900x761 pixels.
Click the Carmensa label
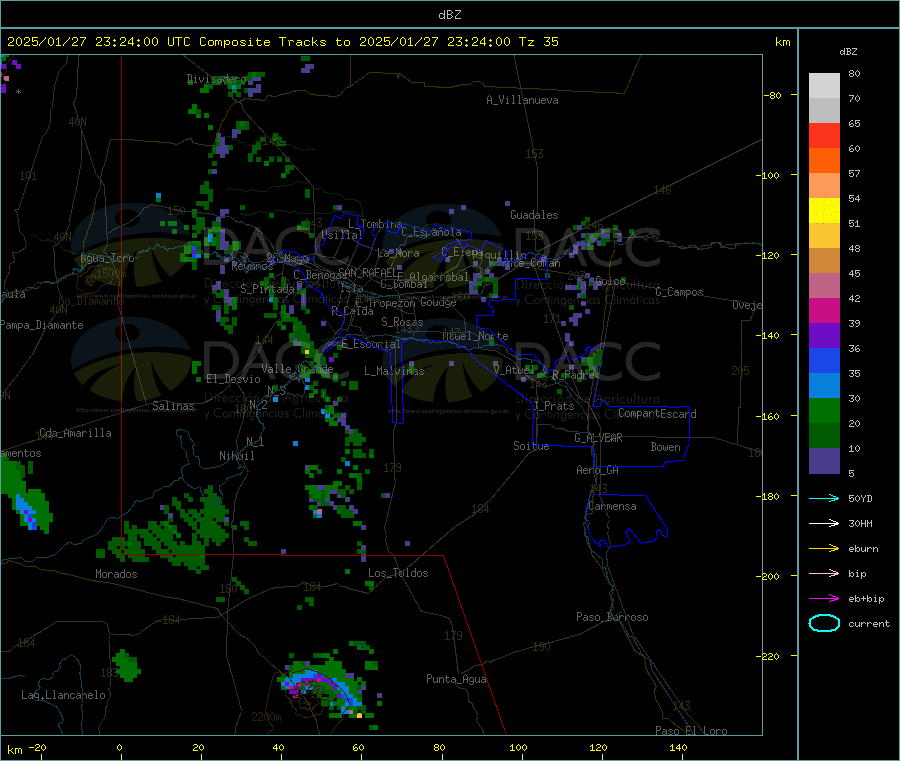click(612, 506)
